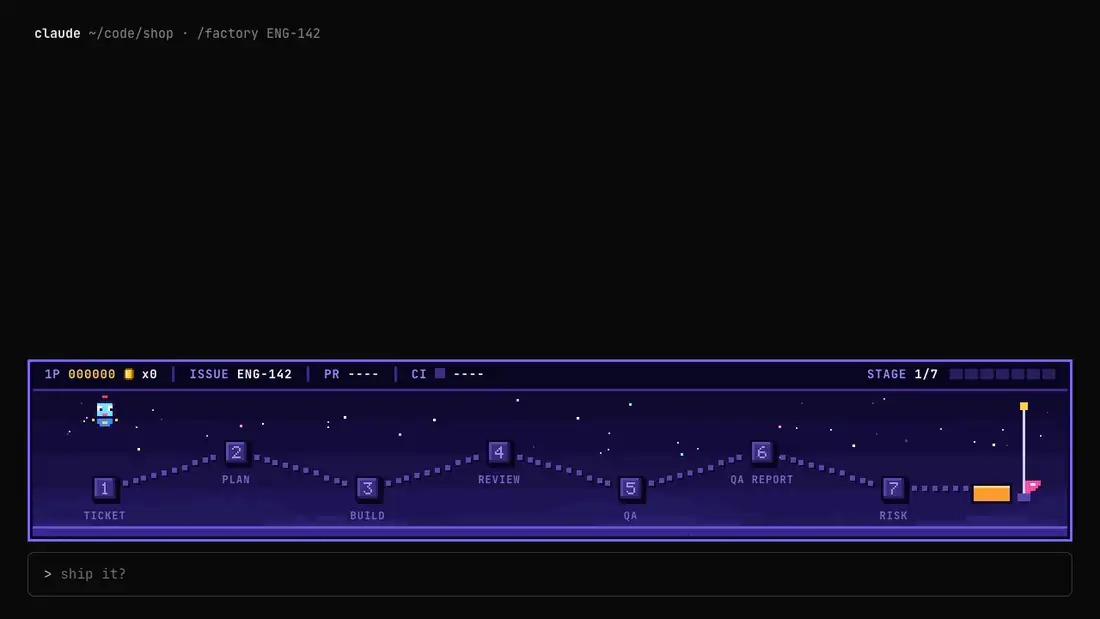The width and height of the screenshot is (1100, 619).
Task: Click the stage 3 Build node
Action: pos(367,488)
